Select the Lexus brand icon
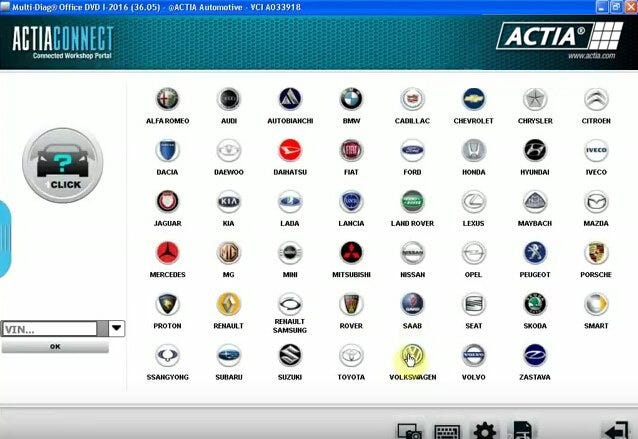The height and width of the screenshot is (439, 638). (x=474, y=201)
